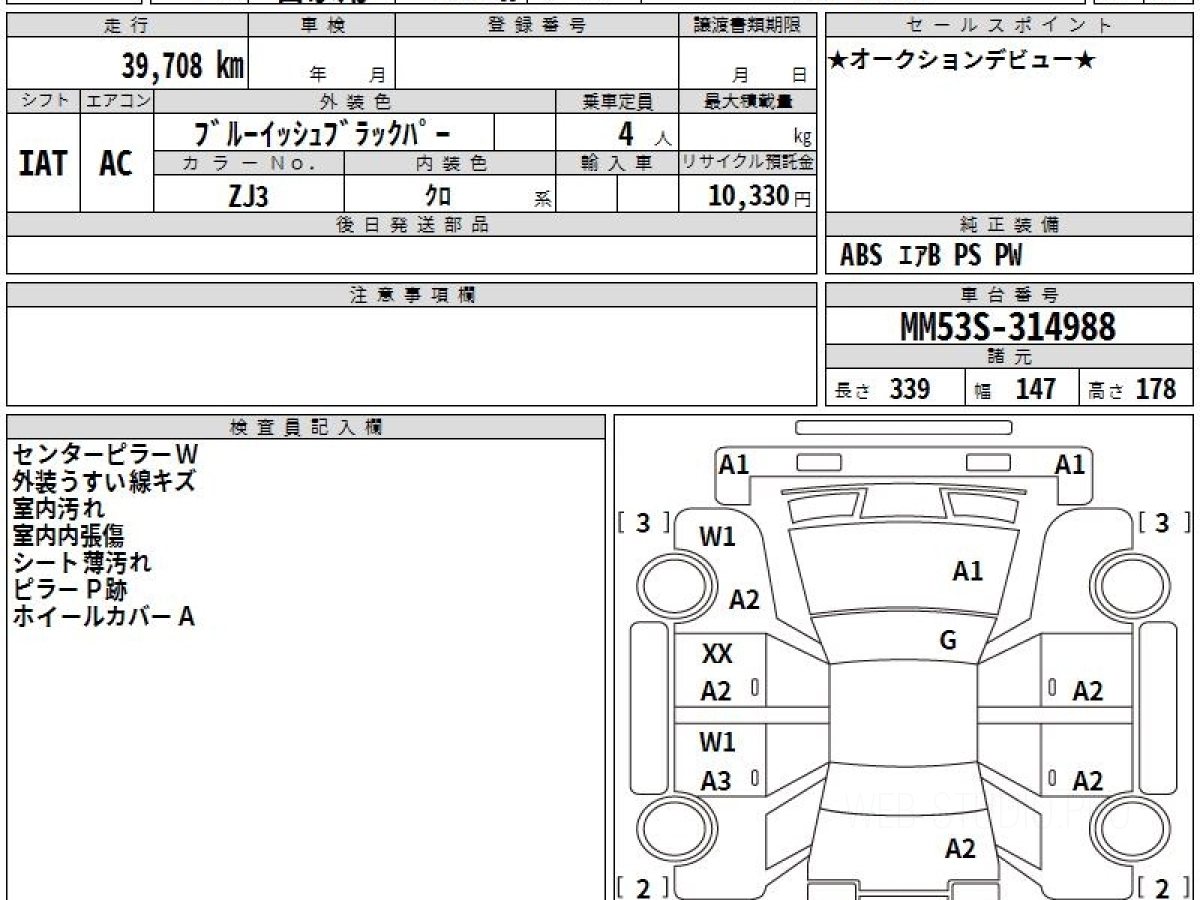Click the 譲渡書類期限 header

[747, 26]
